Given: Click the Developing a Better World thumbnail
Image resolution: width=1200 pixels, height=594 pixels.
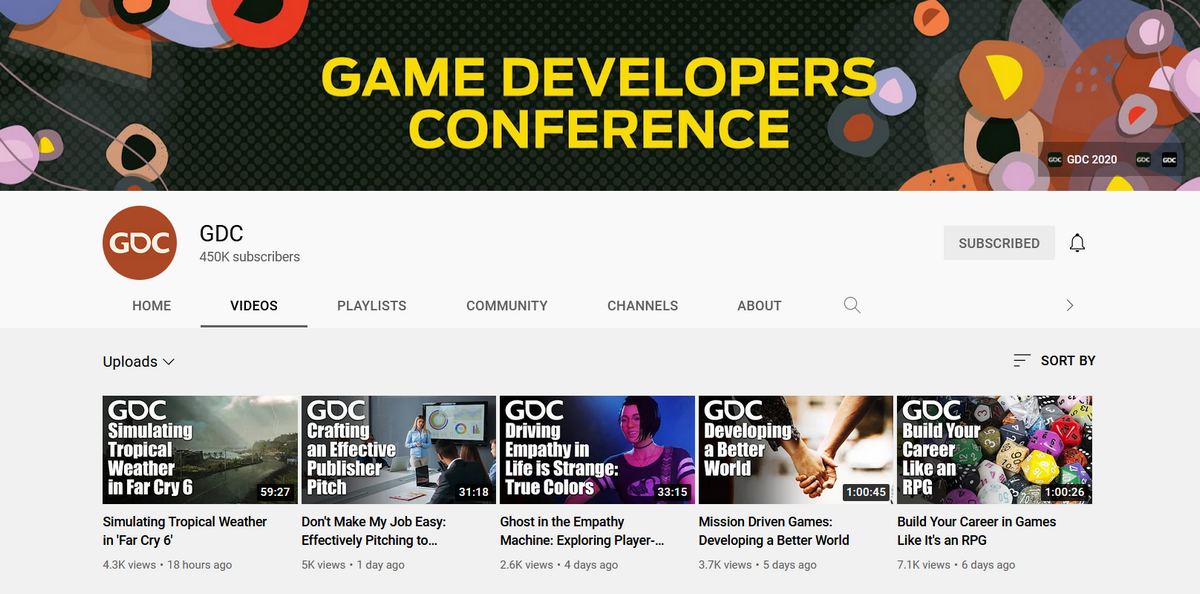Looking at the screenshot, I should pyautogui.click(x=795, y=450).
